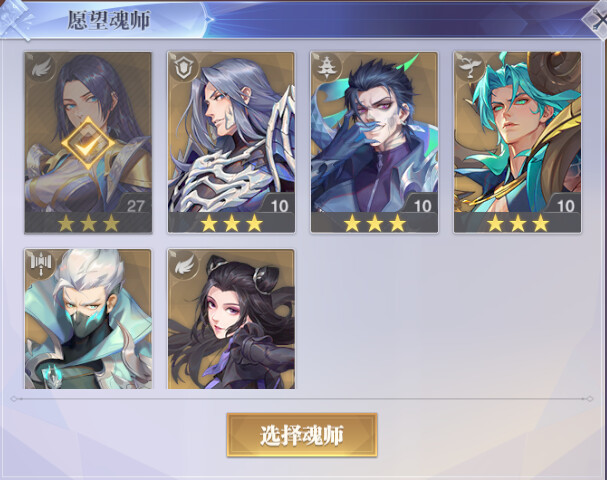Click the wing class icon on first card

pyautogui.click(x=41, y=69)
